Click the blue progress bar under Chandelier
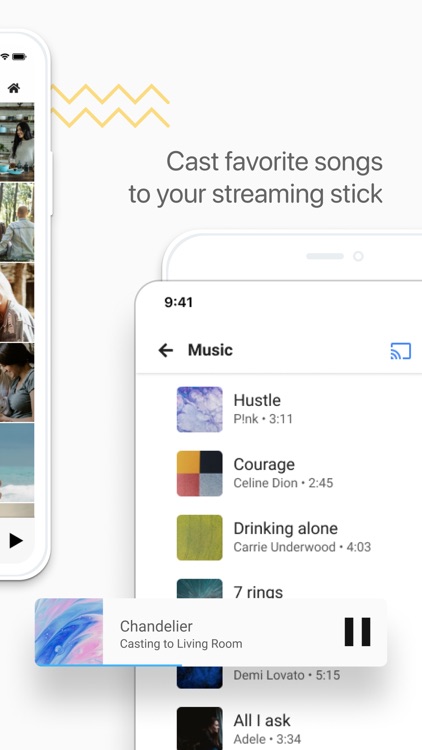Image resolution: width=422 pixels, height=750 pixels. click(109, 665)
